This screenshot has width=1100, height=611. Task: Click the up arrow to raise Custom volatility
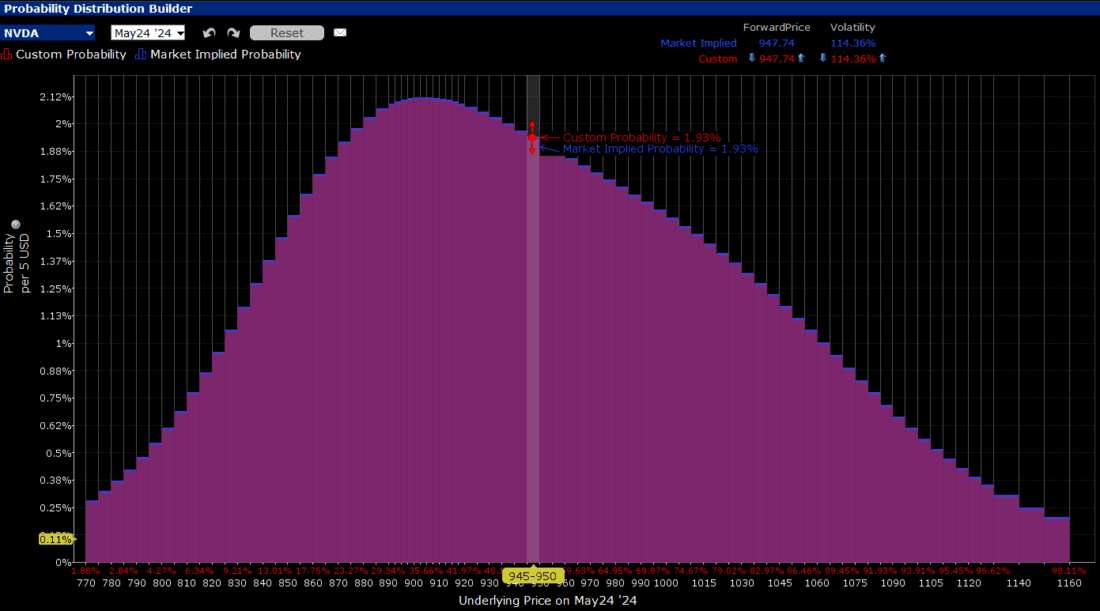(x=883, y=59)
